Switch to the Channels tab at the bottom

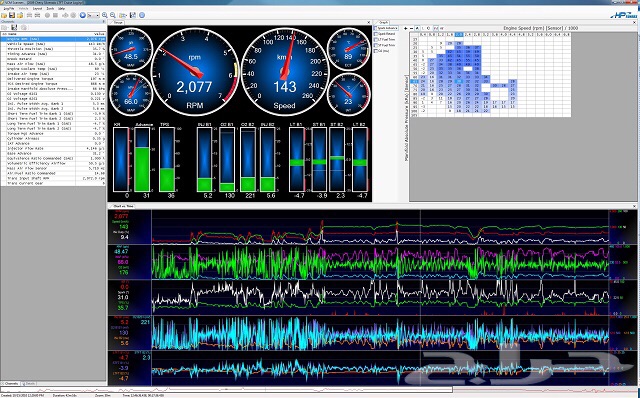(x=10, y=384)
